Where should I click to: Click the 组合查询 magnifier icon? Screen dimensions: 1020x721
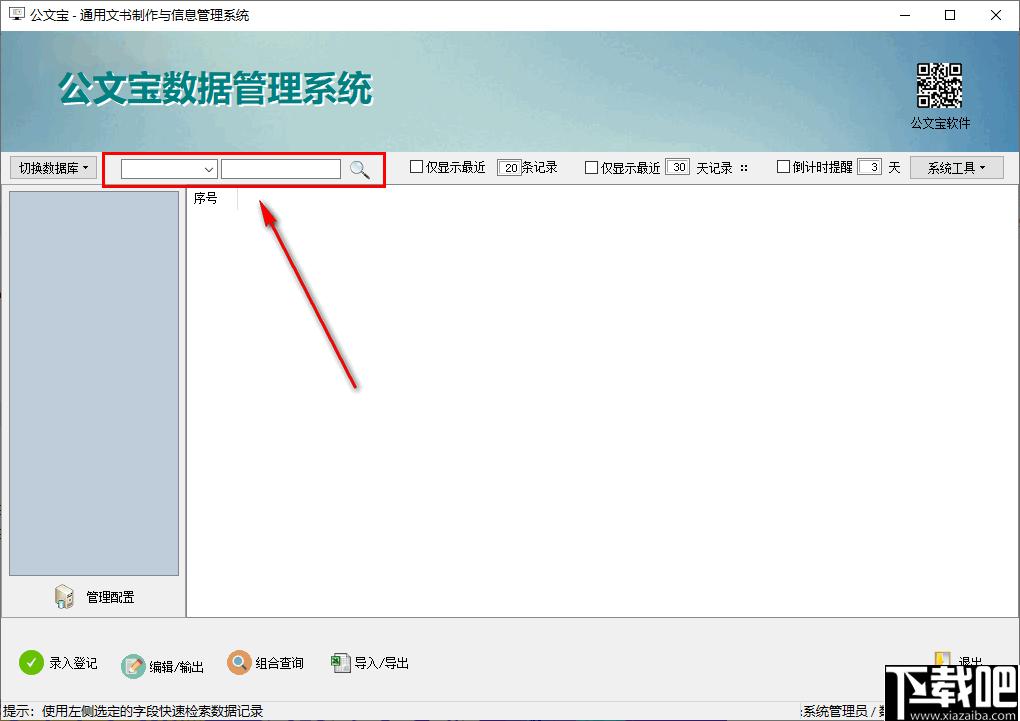coord(239,662)
